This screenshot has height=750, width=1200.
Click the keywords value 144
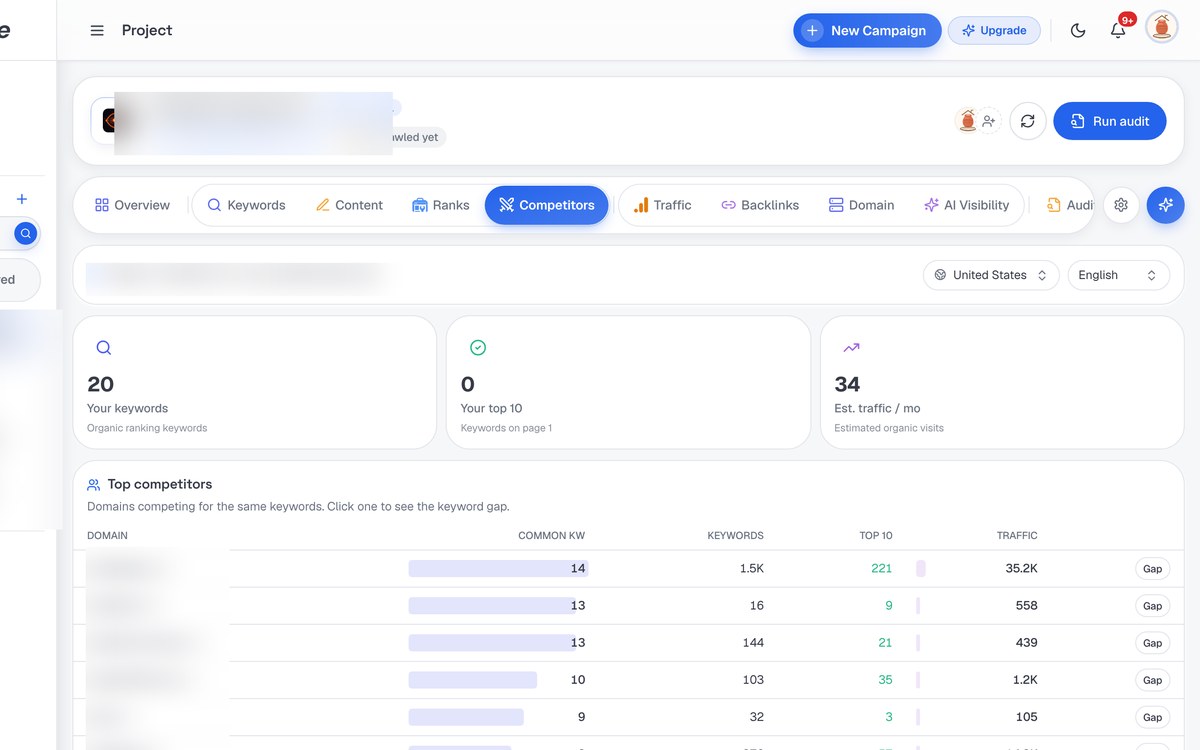(x=753, y=643)
